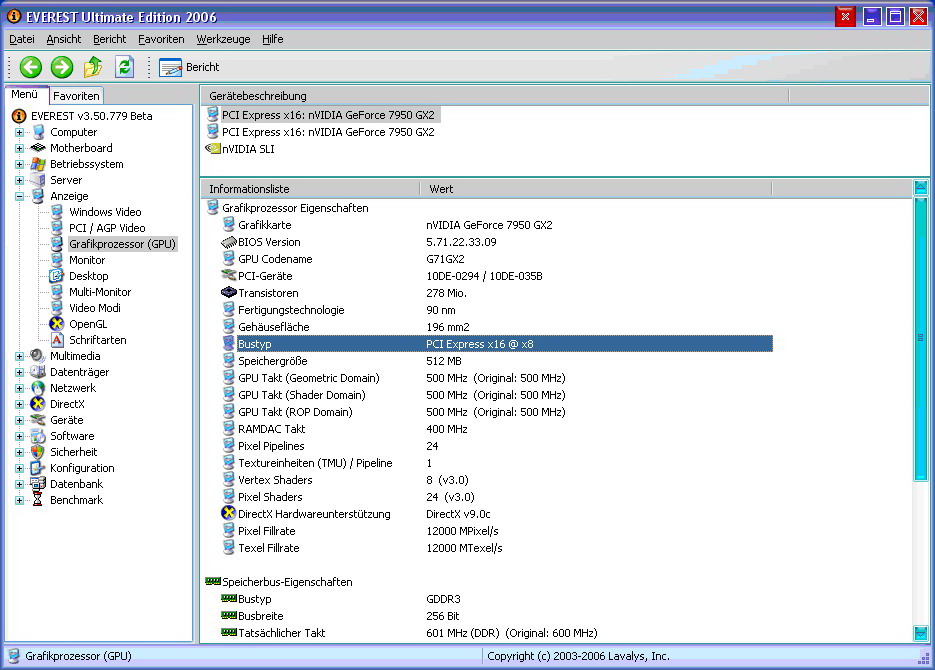
Task: Click the Betriebssystem Windows flag icon
Action: (x=38, y=164)
